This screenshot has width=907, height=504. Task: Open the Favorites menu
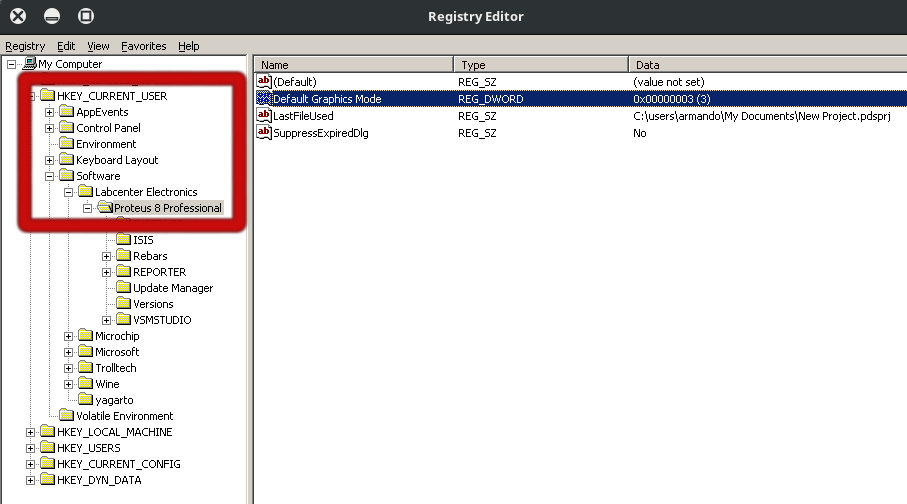pyautogui.click(x=143, y=46)
